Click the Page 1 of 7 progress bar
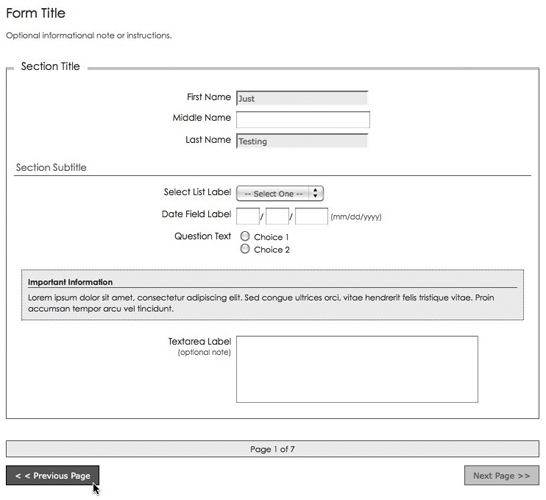546x500 pixels. (x=273, y=449)
